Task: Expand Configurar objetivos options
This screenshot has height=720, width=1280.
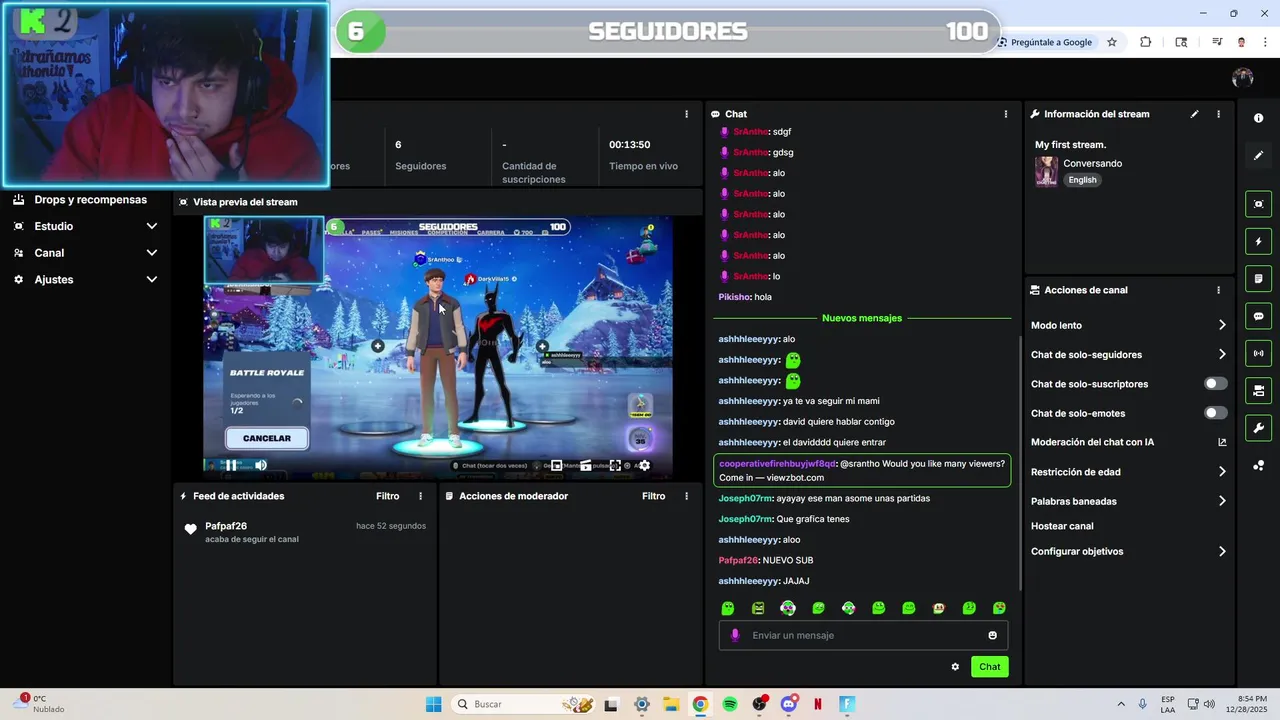Action: (x=1222, y=551)
